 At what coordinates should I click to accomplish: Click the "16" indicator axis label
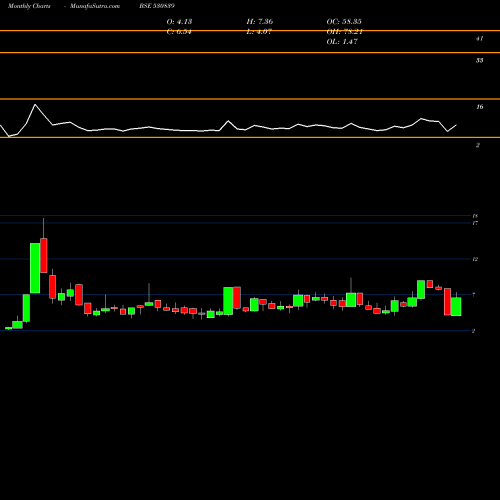[x=479, y=107]
